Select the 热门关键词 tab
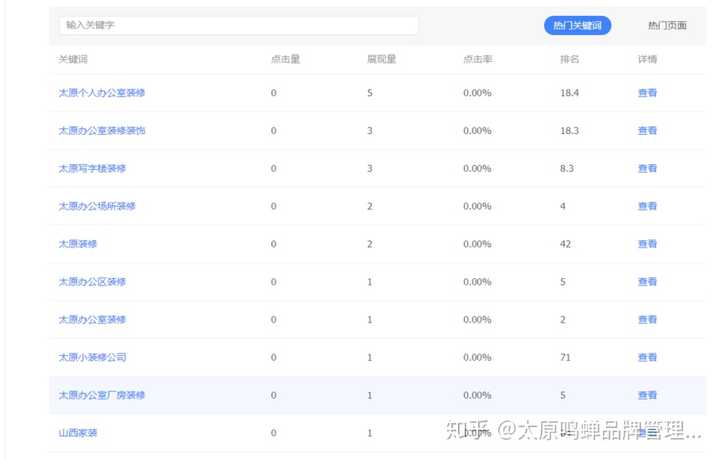Viewport: 720px width, 459px height. click(x=577, y=25)
